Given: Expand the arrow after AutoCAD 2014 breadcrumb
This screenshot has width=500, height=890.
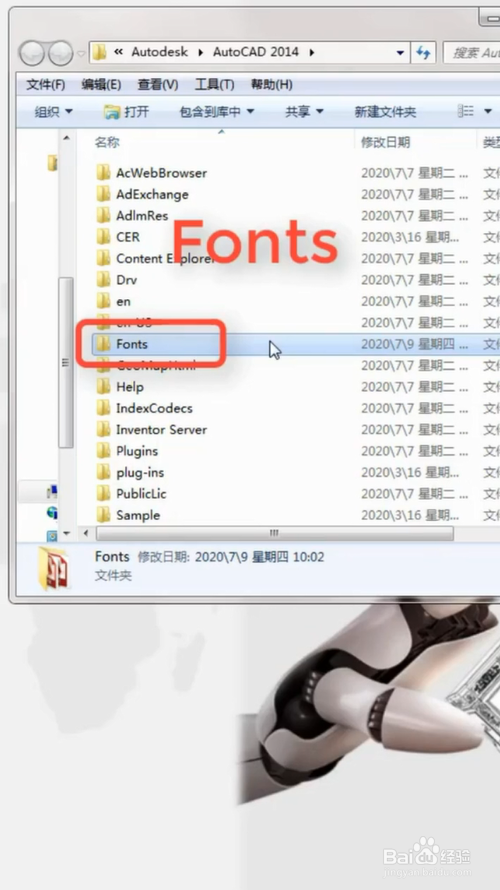Looking at the screenshot, I should click(x=312, y=53).
